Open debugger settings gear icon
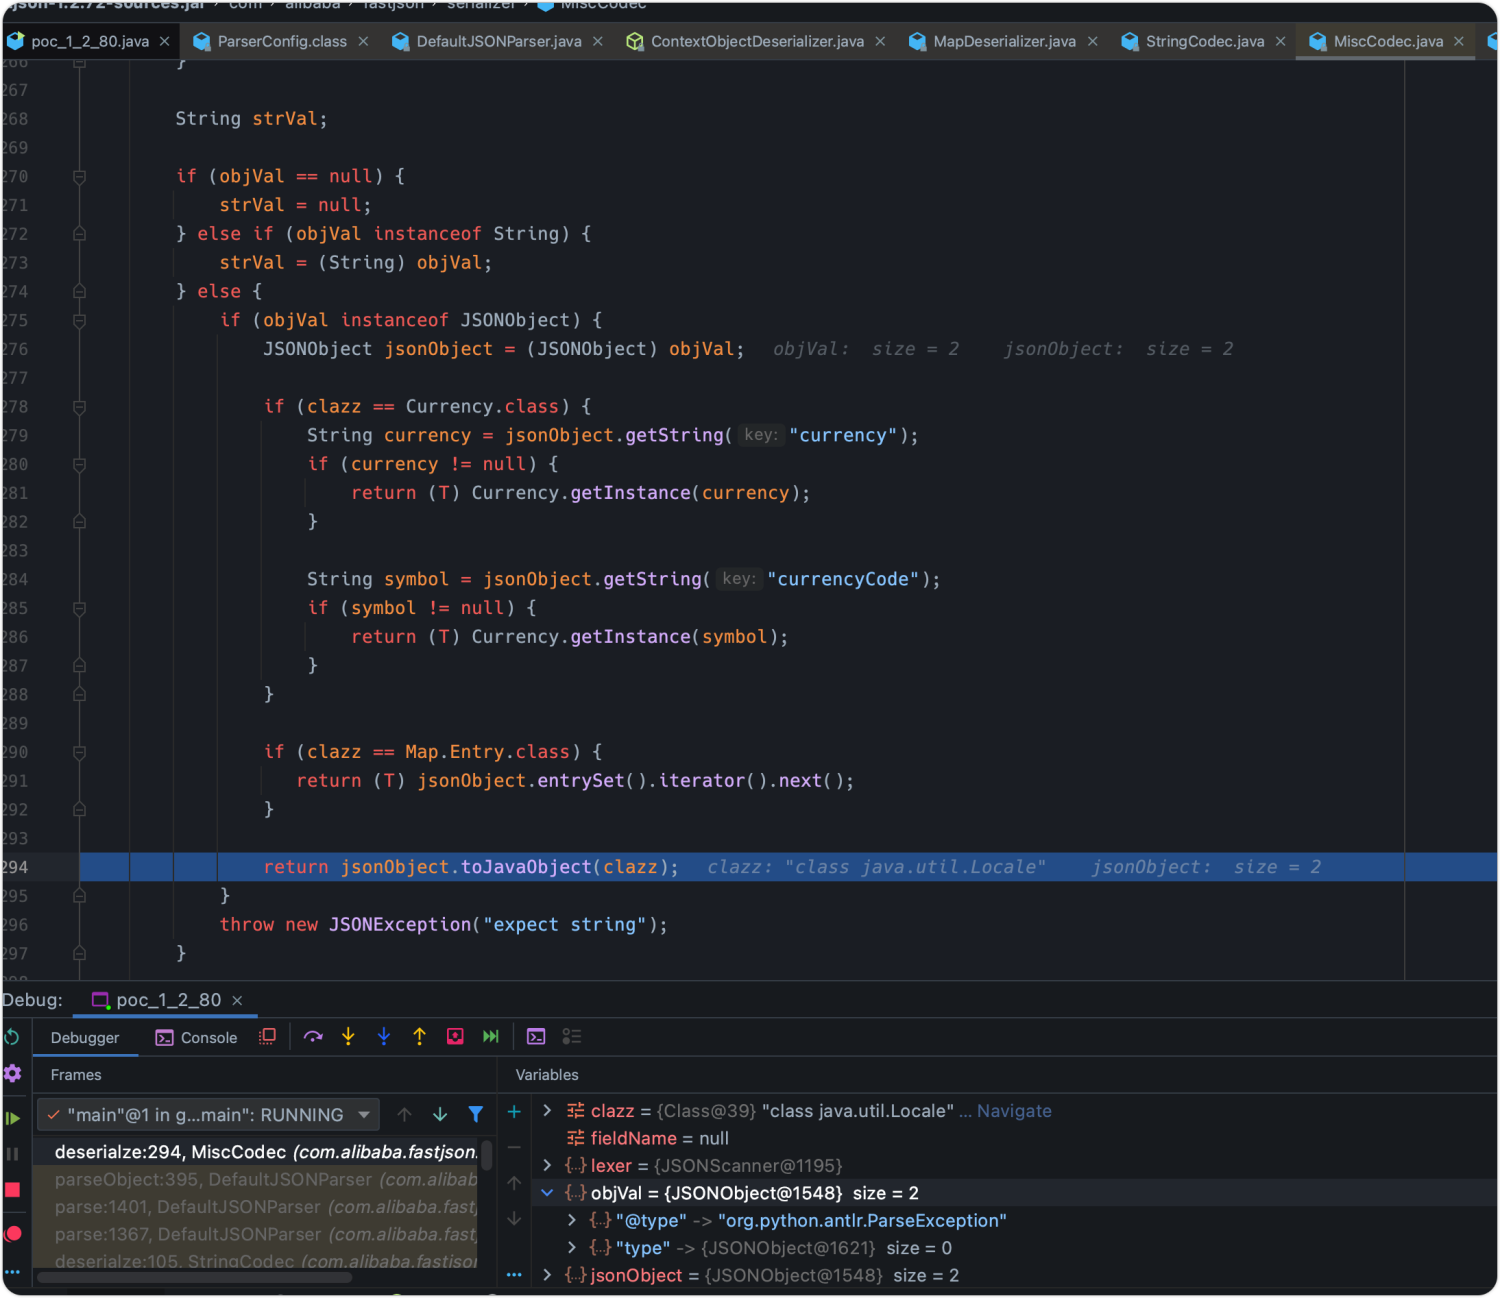 coord(12,1073)
